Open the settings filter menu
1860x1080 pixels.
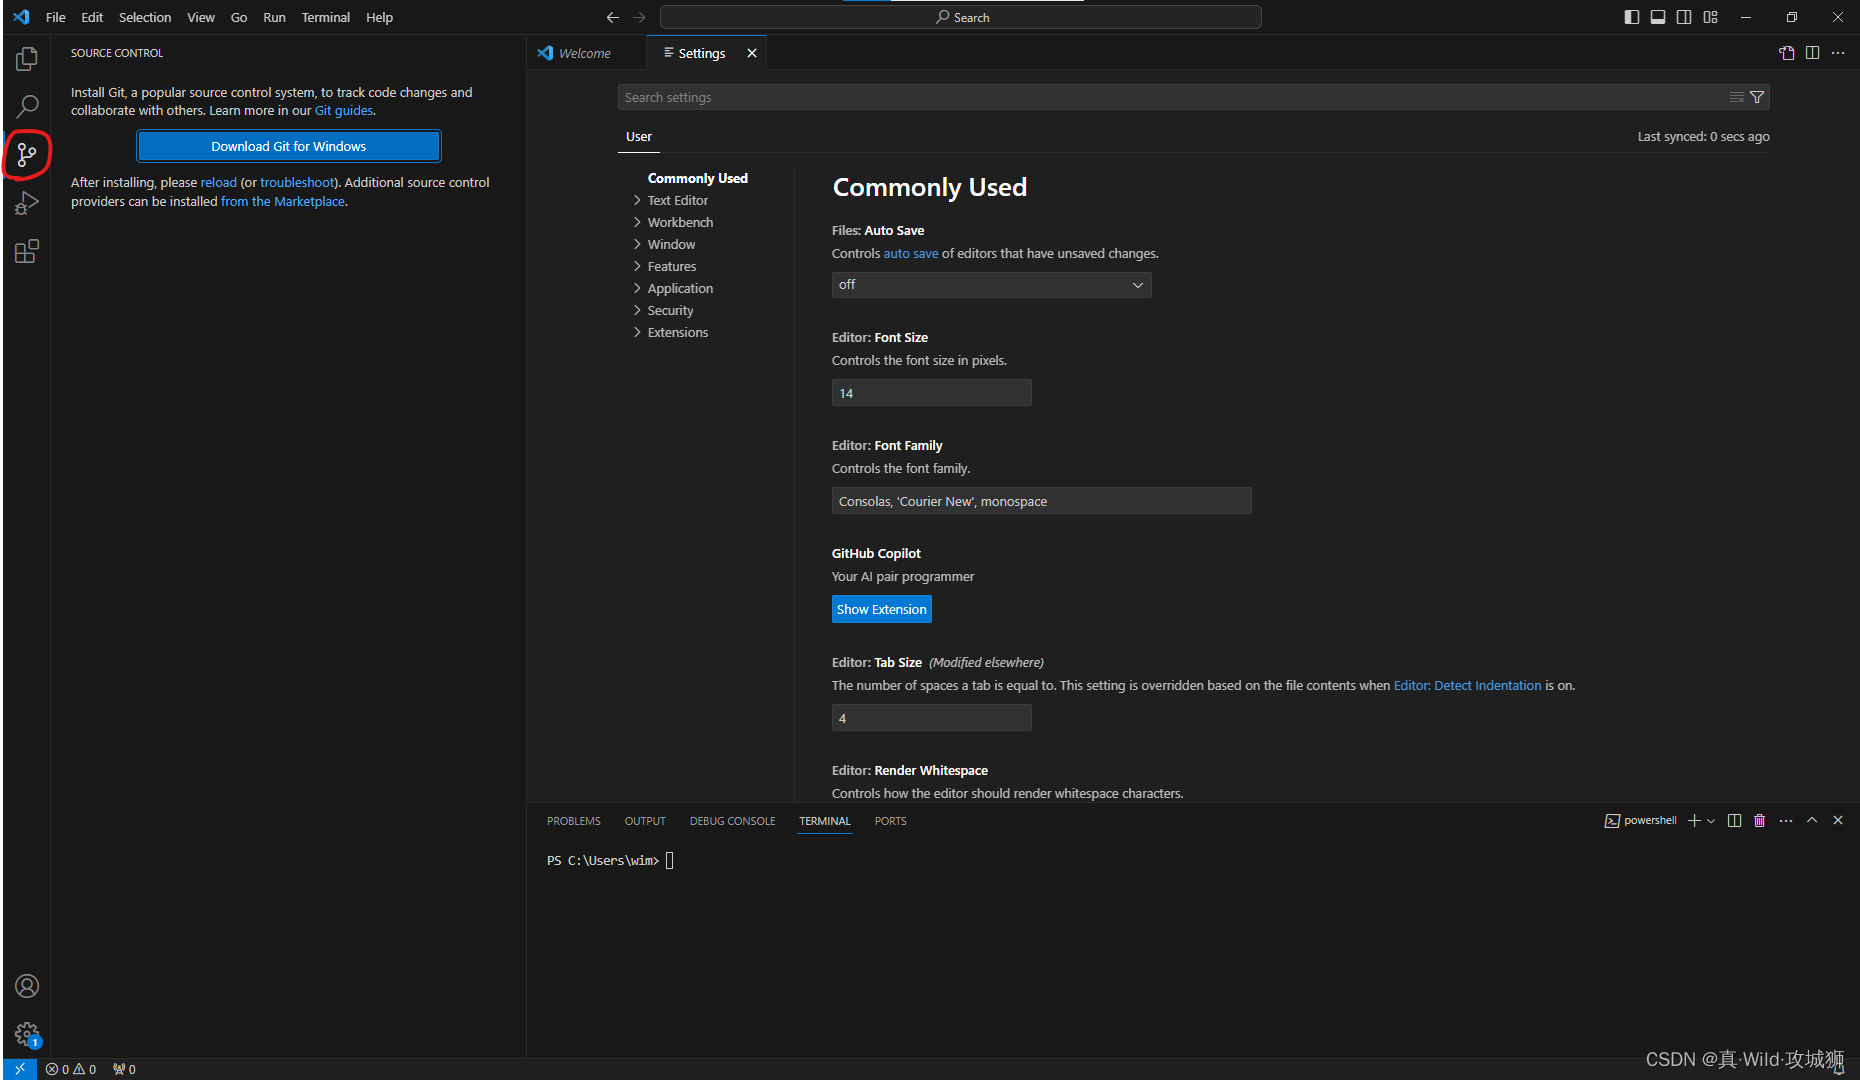tap(1757, 97)
